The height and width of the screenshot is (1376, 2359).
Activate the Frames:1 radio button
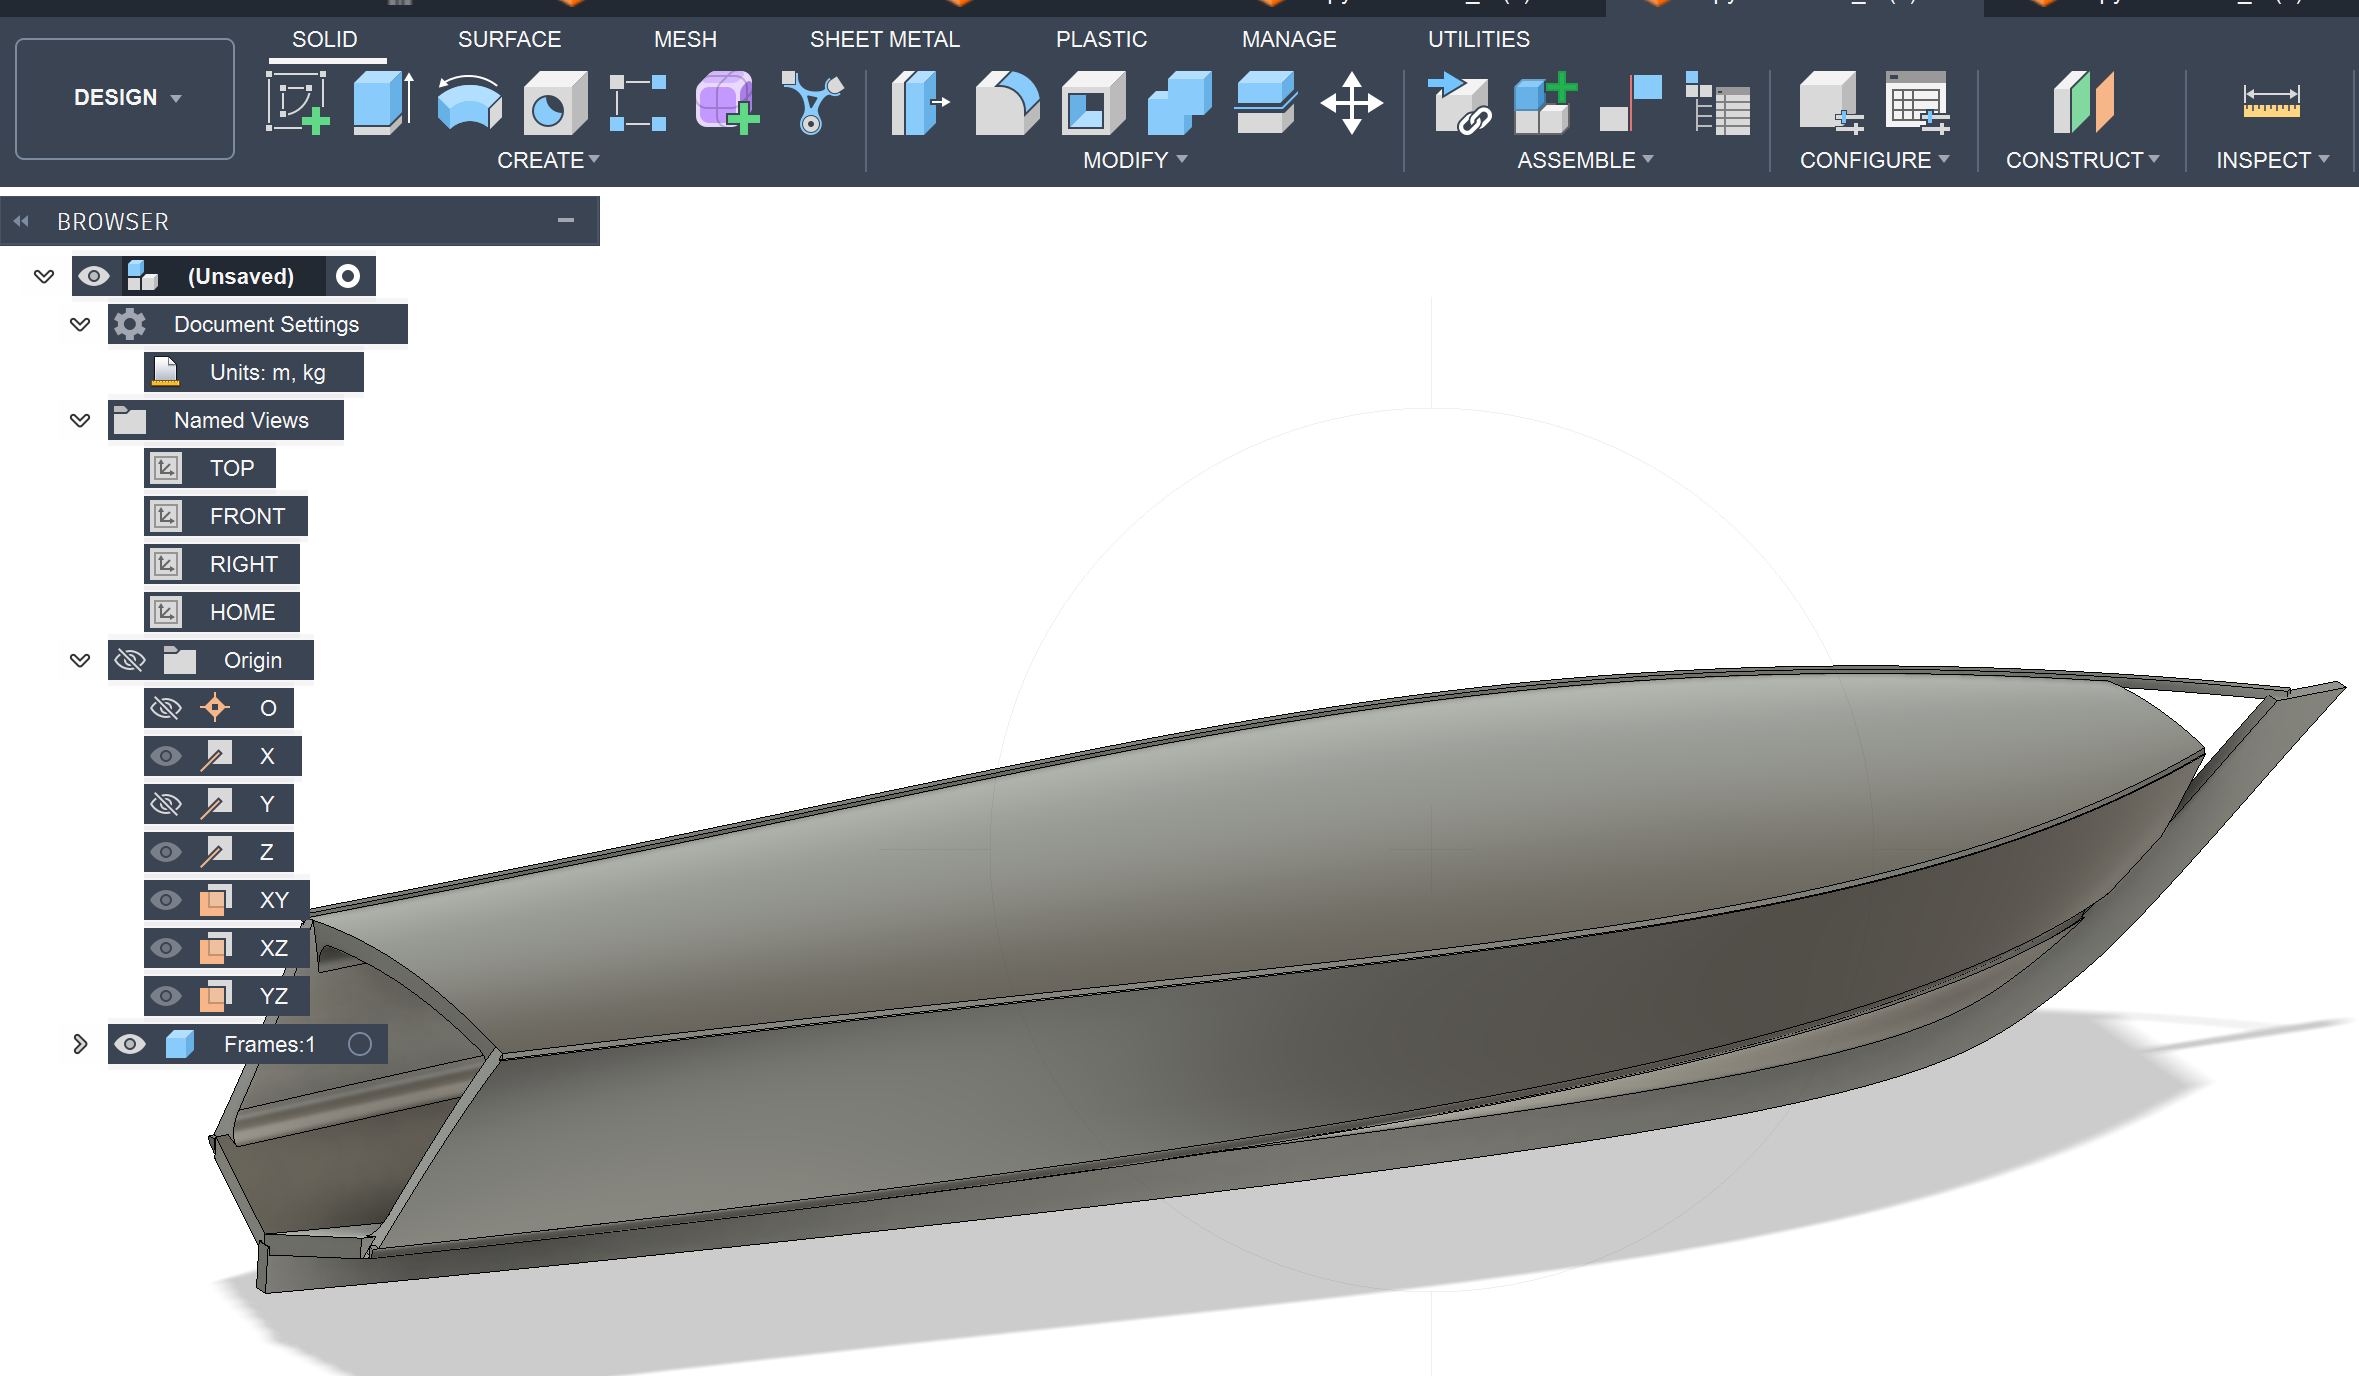click(x=360, y=1044)
